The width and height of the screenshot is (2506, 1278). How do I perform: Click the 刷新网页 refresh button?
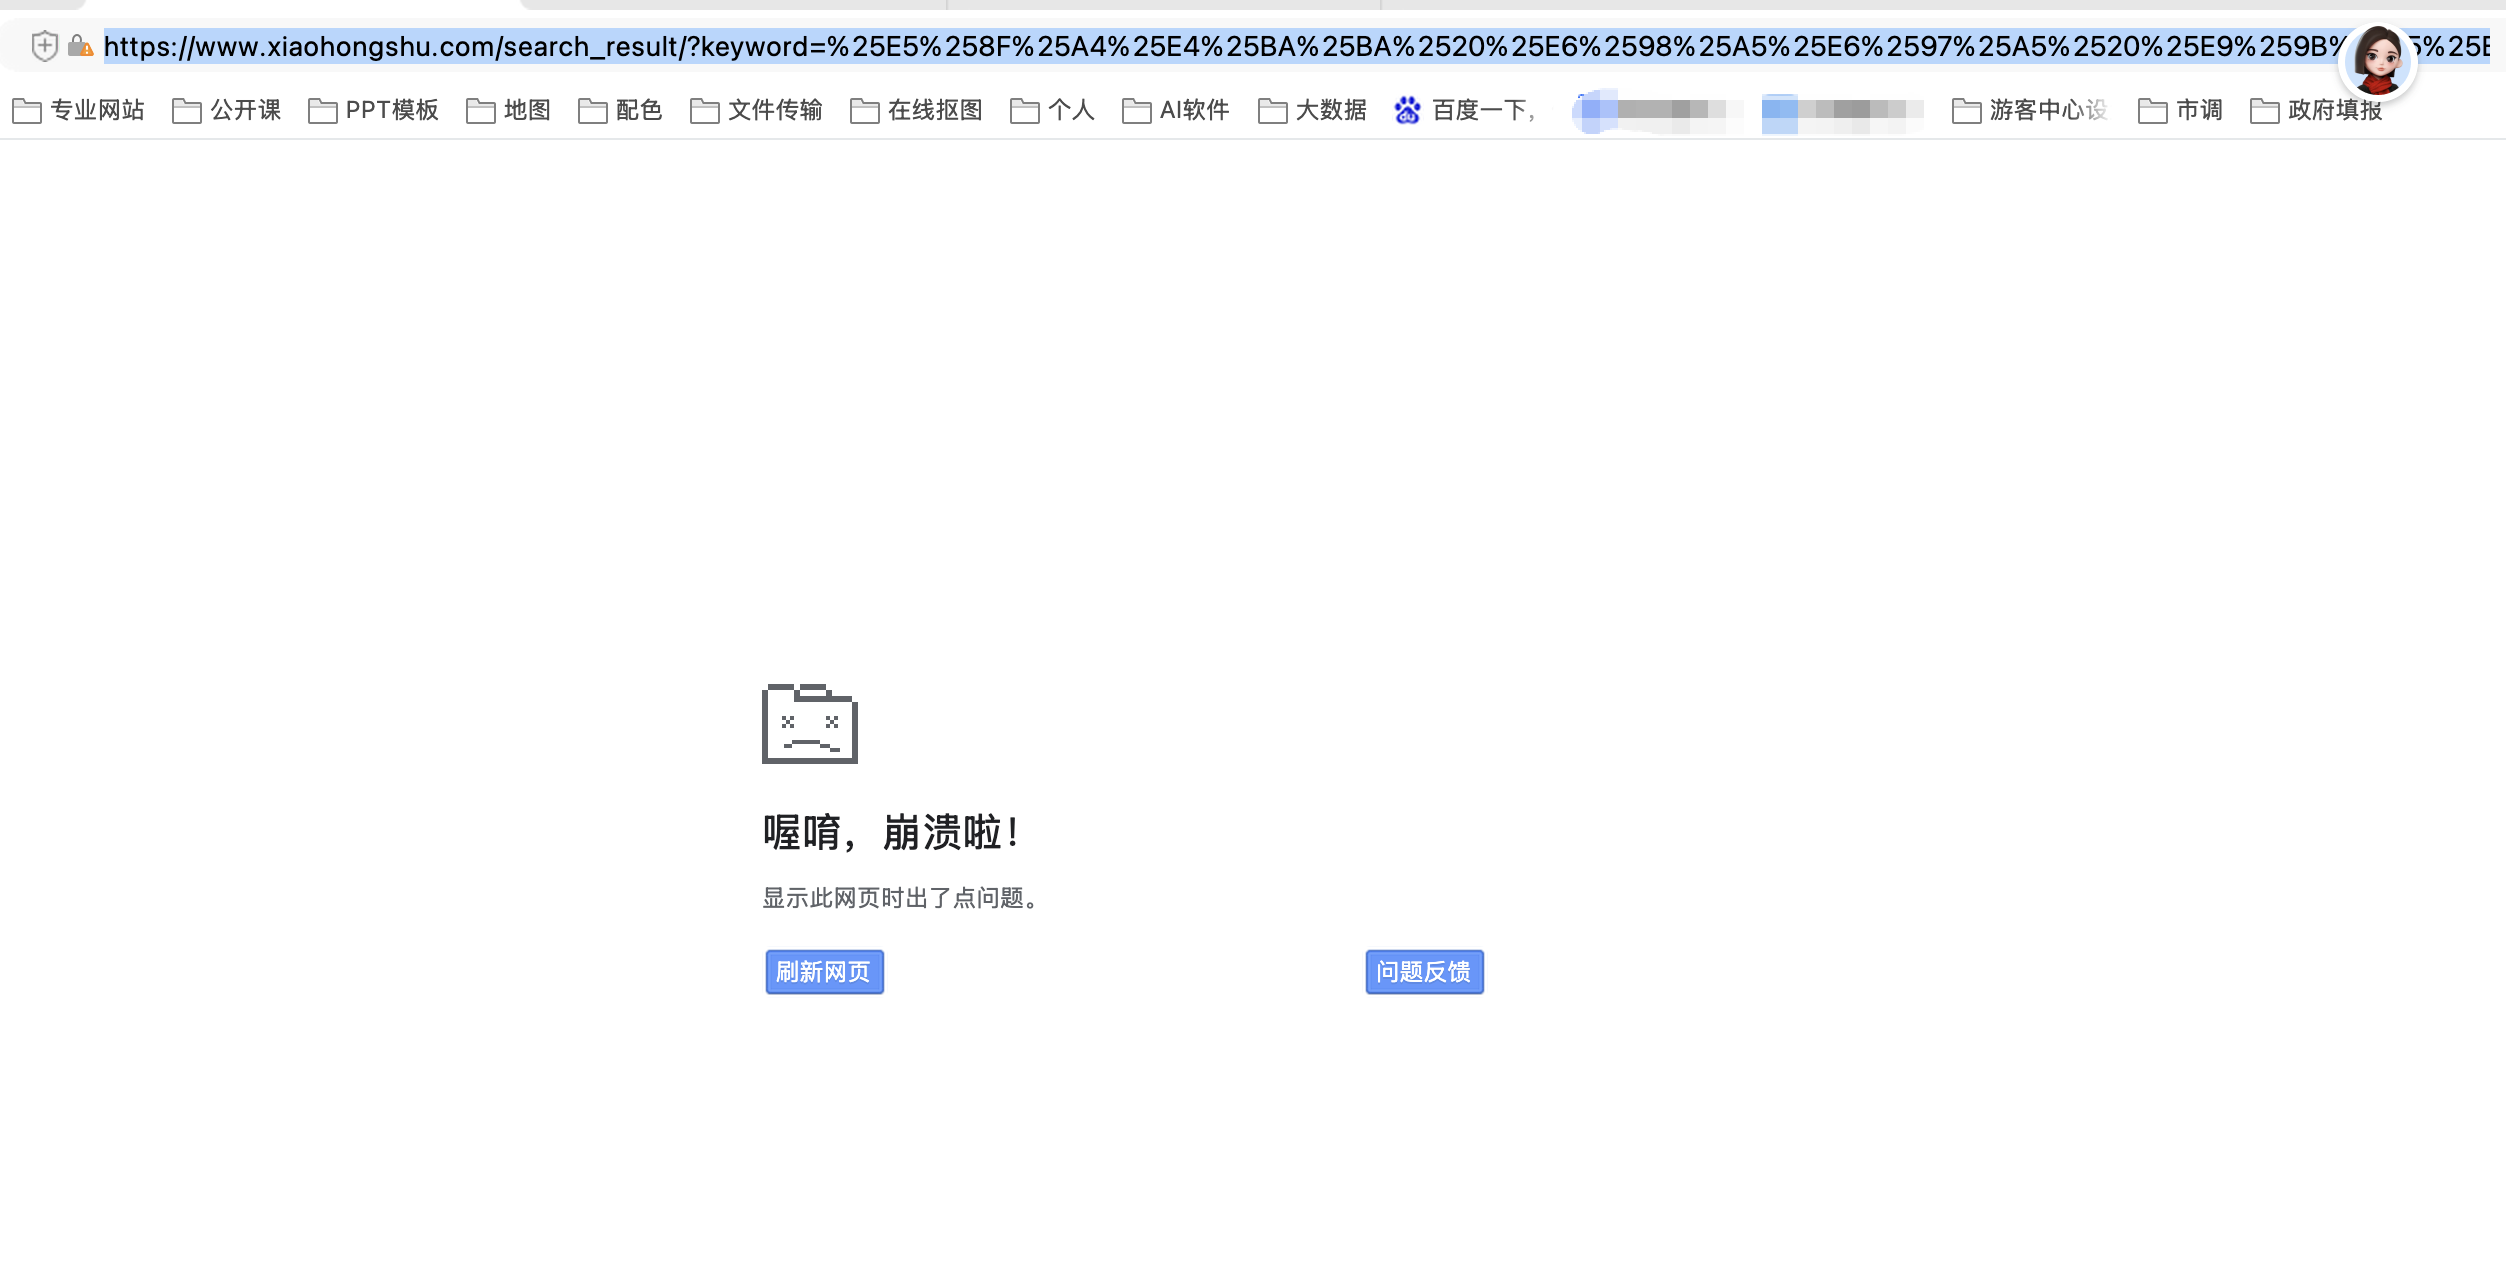click(824, 971)
